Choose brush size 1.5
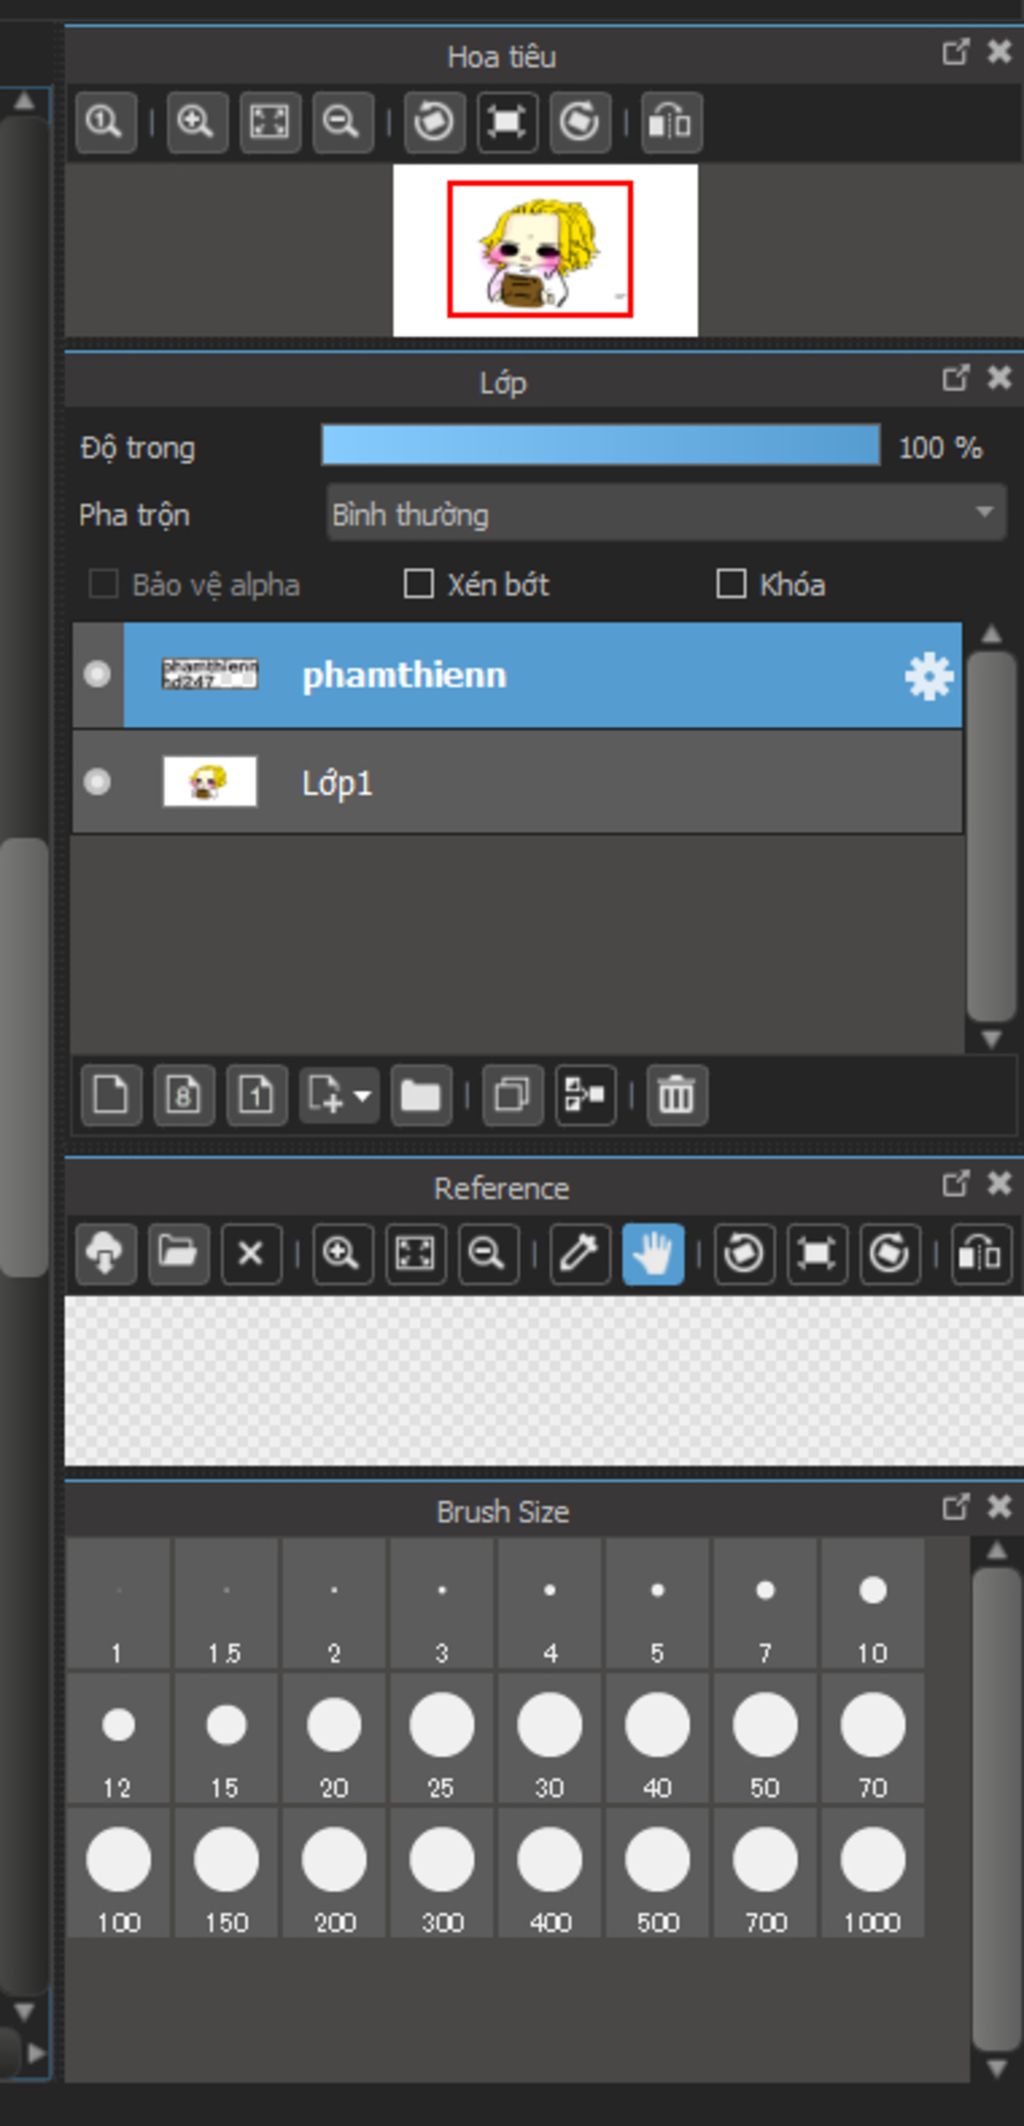 tap(226, 1605)
